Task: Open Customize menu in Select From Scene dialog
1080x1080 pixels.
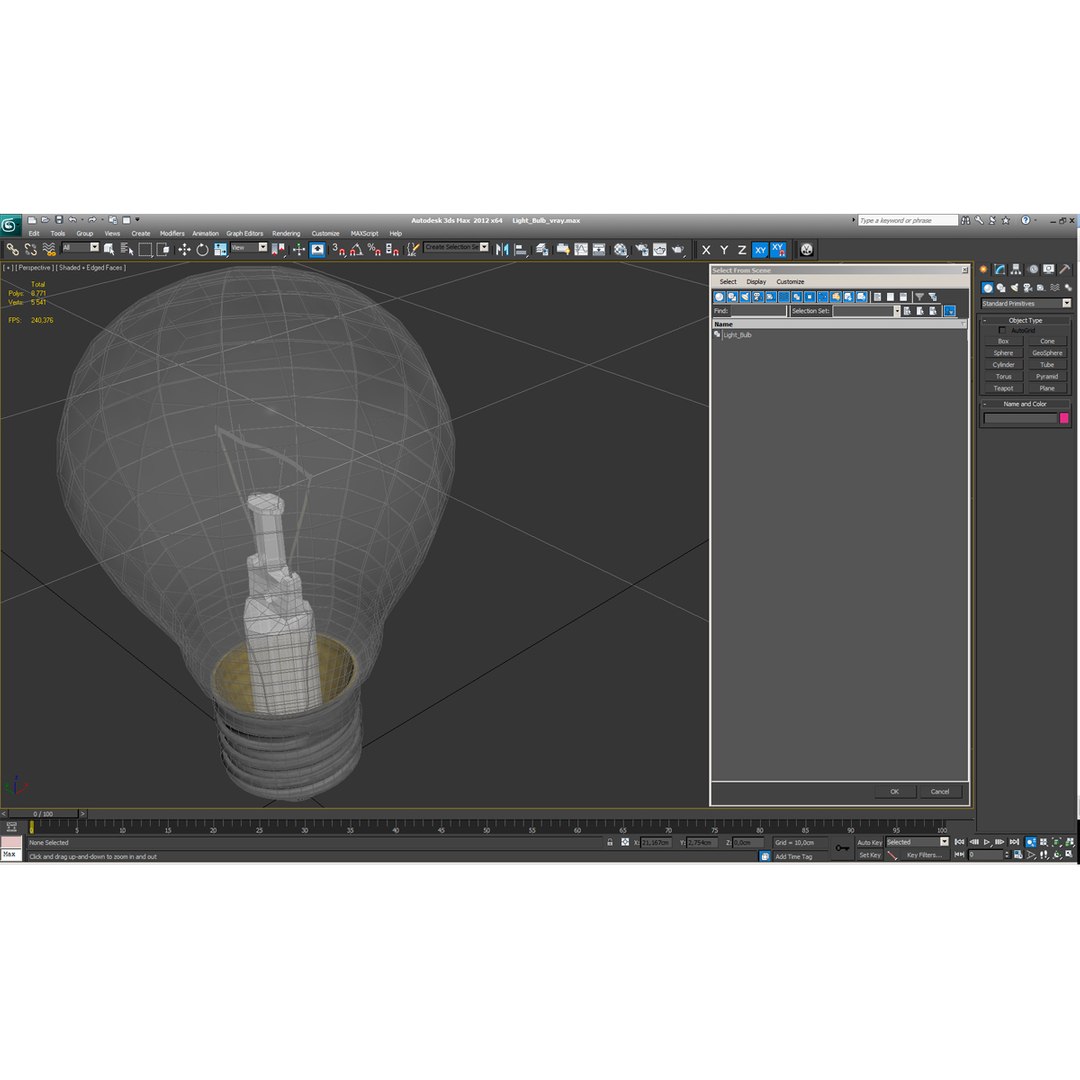Action: 790,282
